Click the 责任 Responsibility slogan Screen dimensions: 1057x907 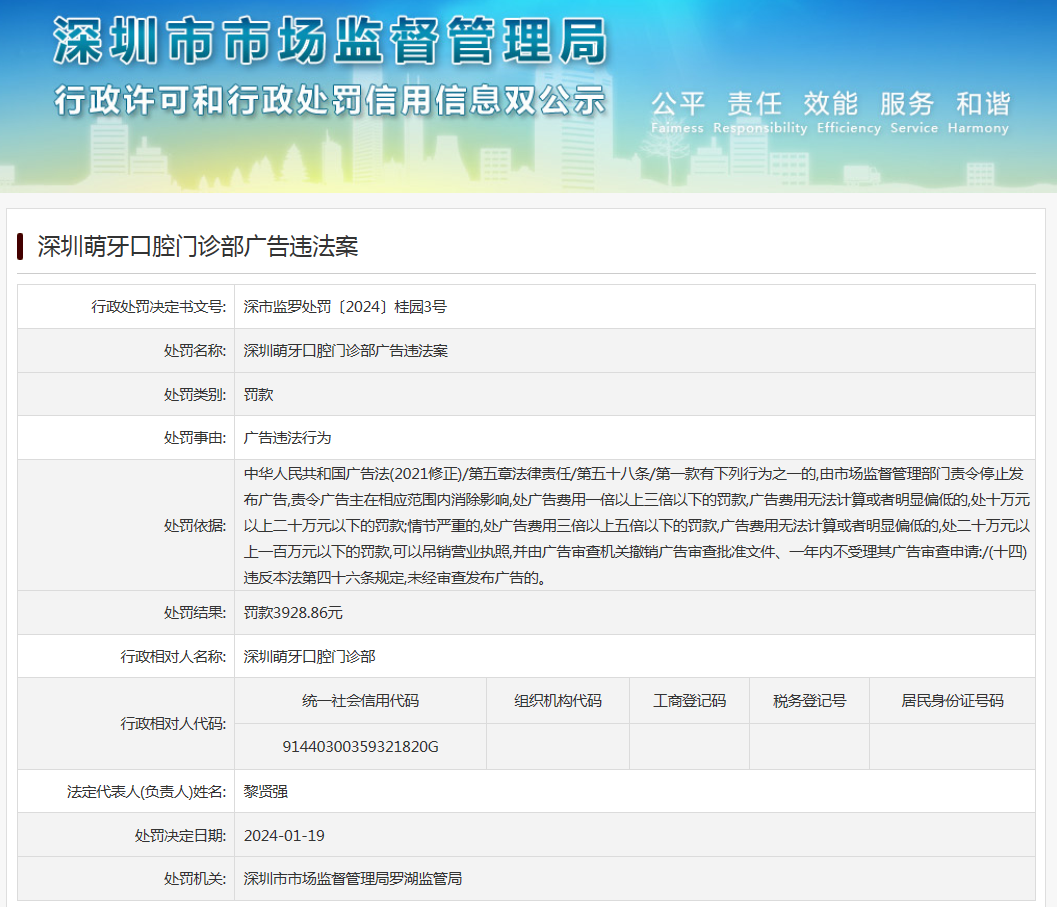pyautogui.click(x=760, y=113)
